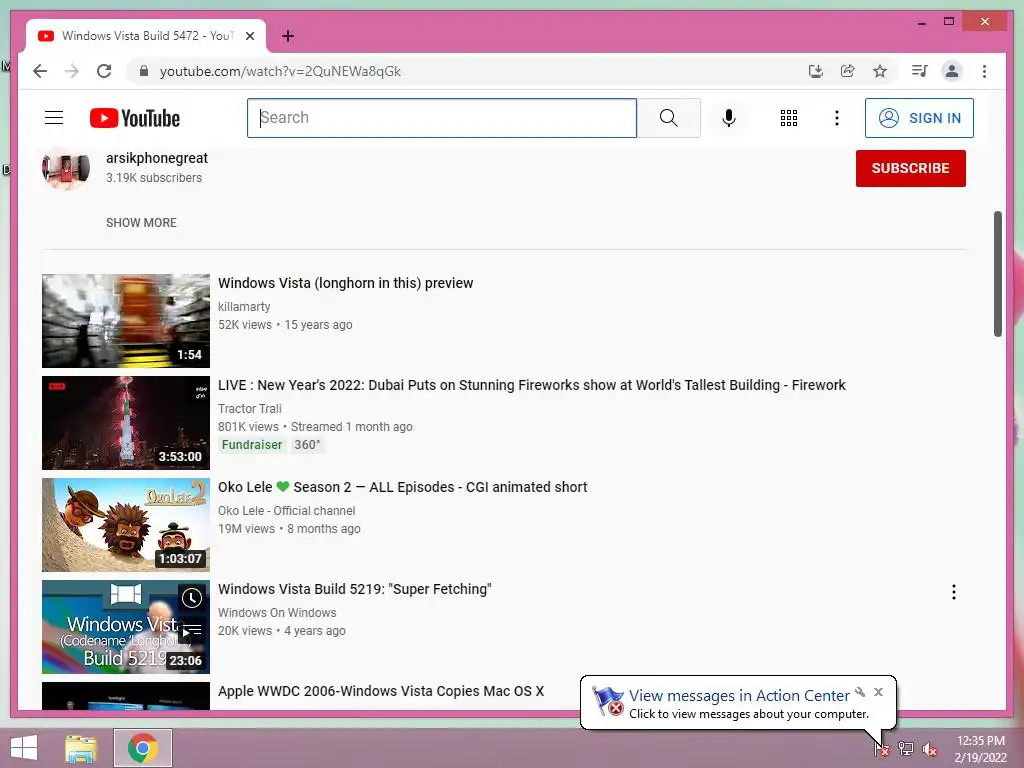Open Dubai fireworks live video thumbnail
Screen dimensions: 1024x768
tap(126, 423)
